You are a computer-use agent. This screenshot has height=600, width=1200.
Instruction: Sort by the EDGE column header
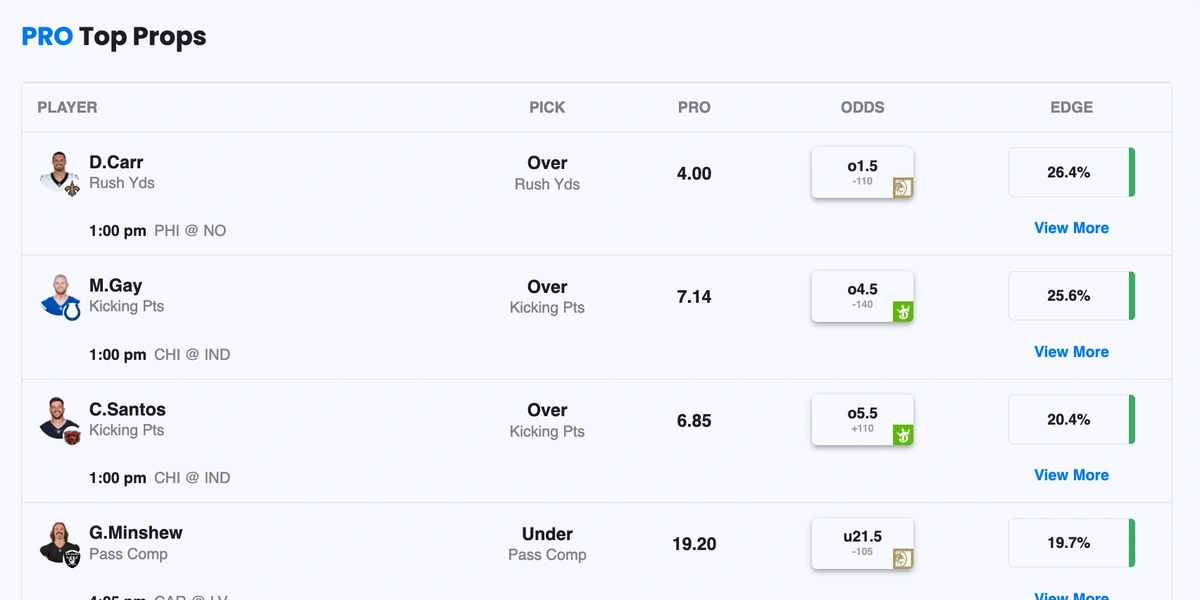coord(1071,107)
